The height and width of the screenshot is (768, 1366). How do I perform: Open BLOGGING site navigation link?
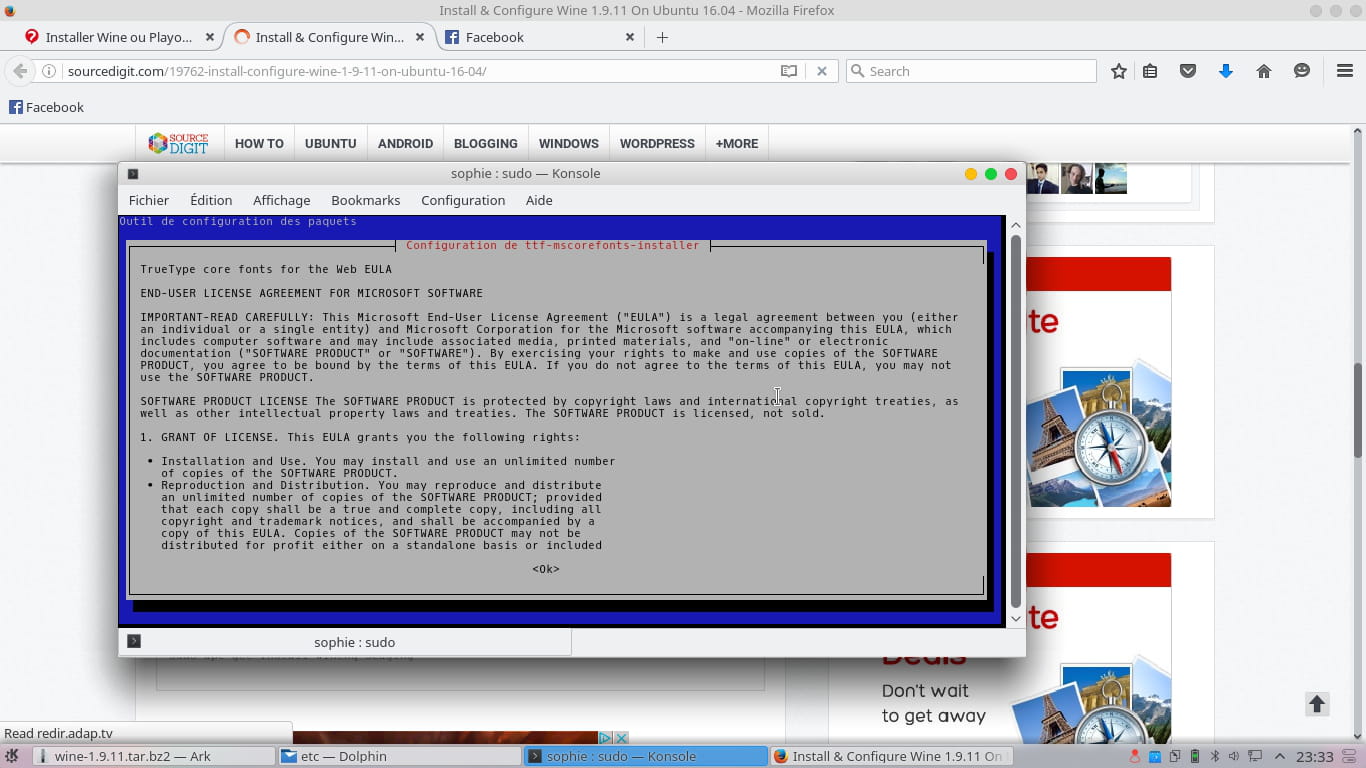(x=485, y=143)
